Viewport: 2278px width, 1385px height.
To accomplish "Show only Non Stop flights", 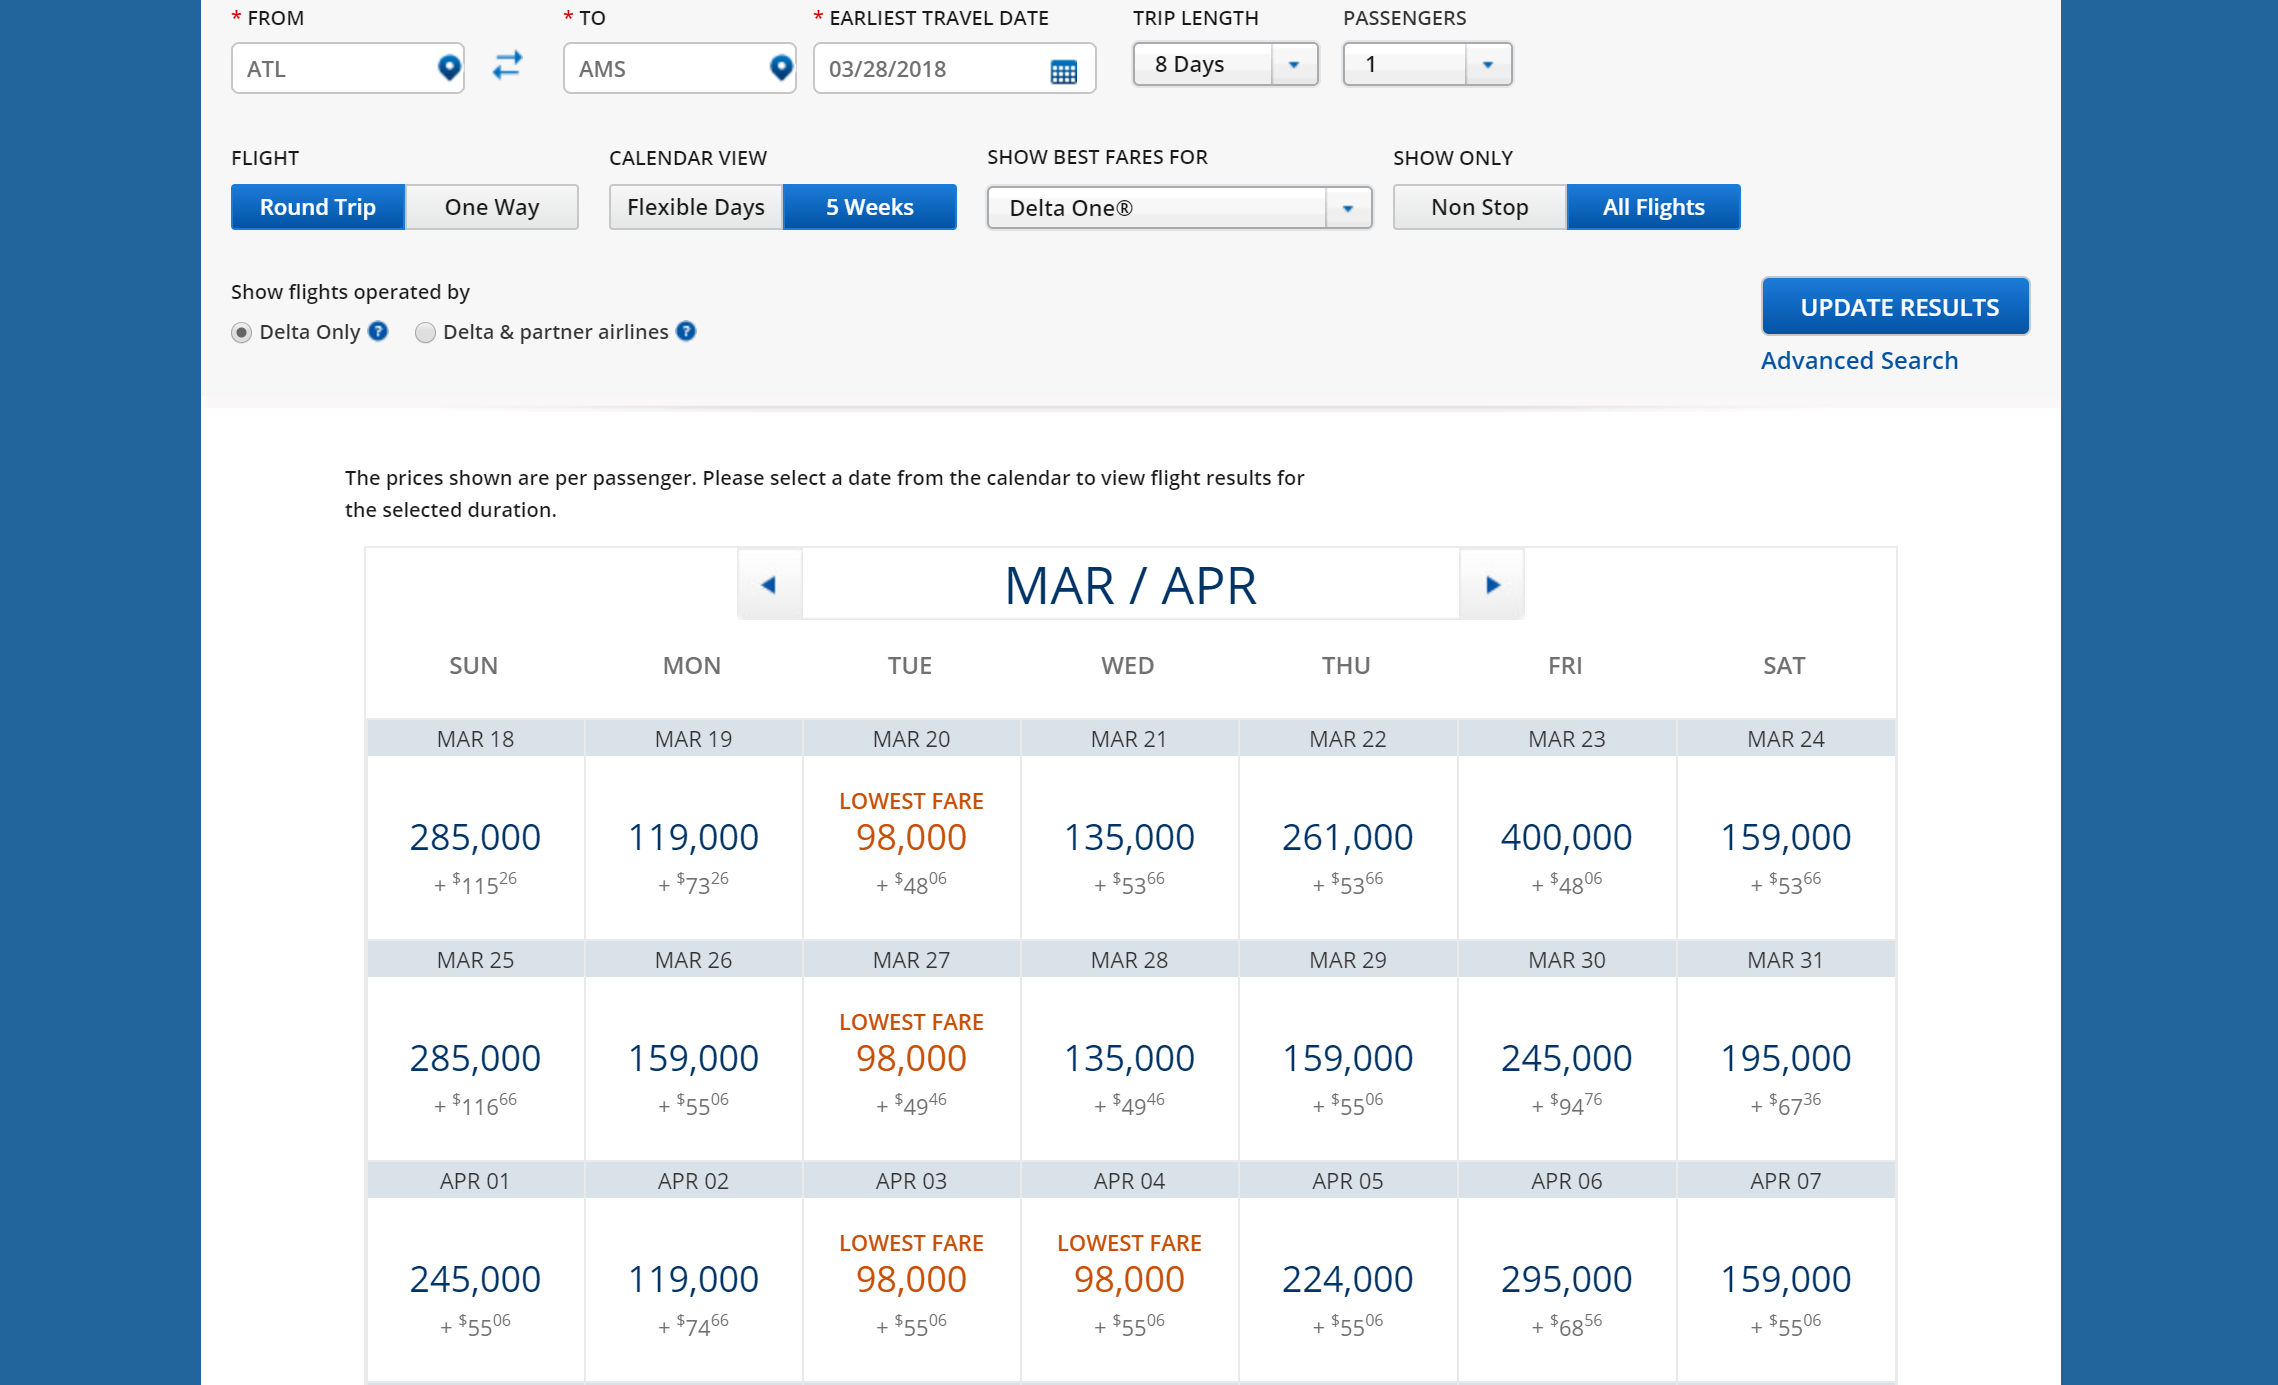I will (1479, 207).
